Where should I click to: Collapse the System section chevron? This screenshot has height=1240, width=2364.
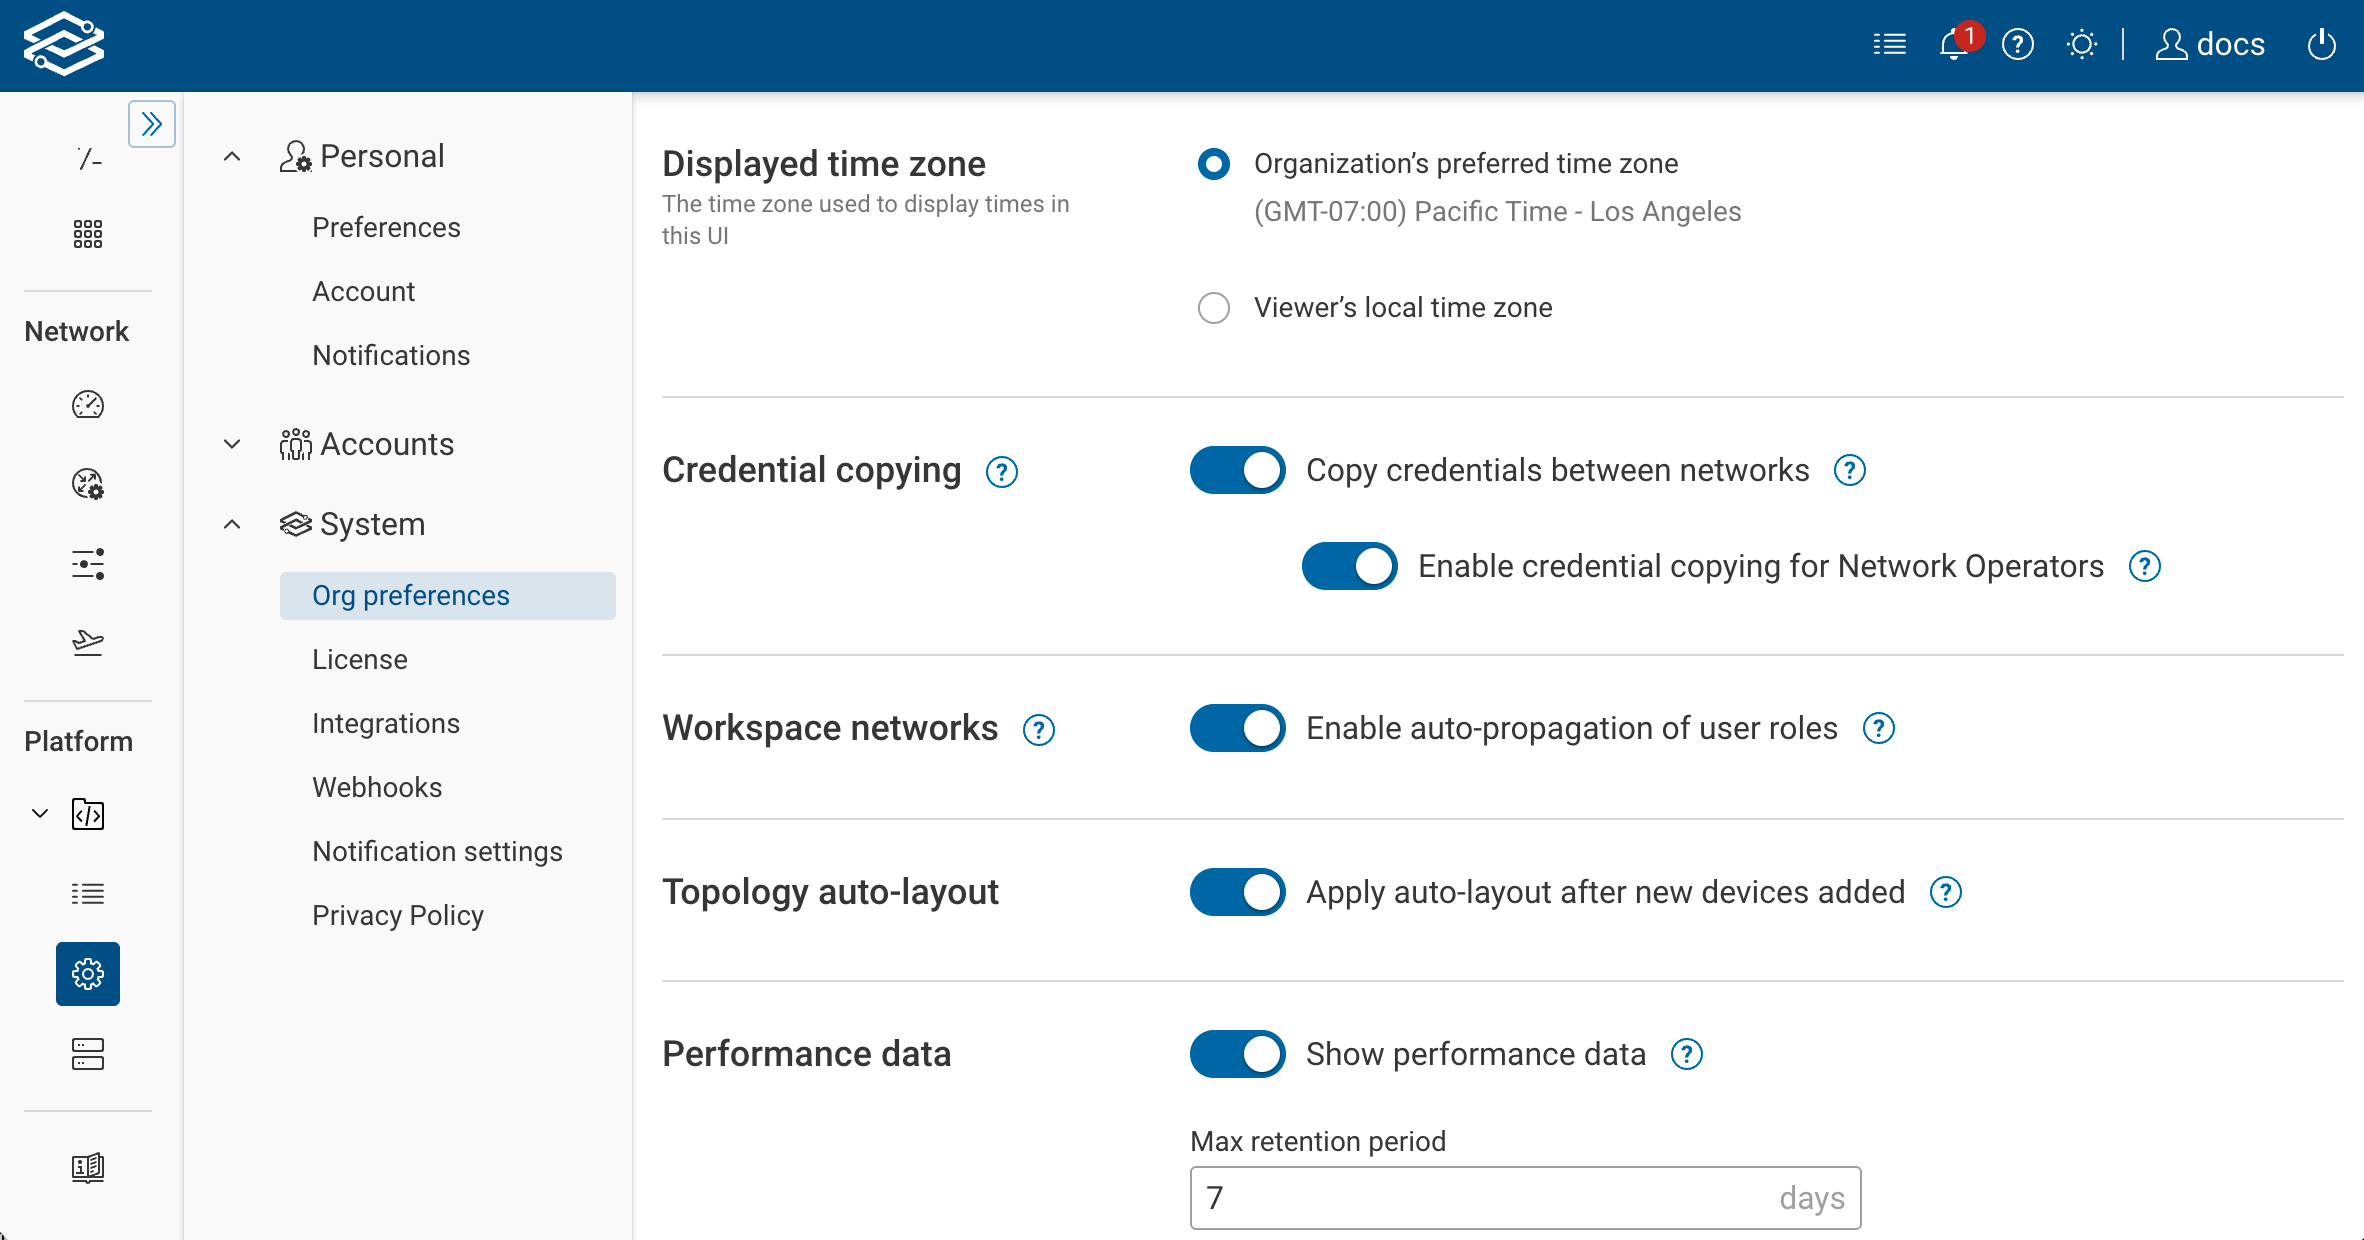click(232, 524)
